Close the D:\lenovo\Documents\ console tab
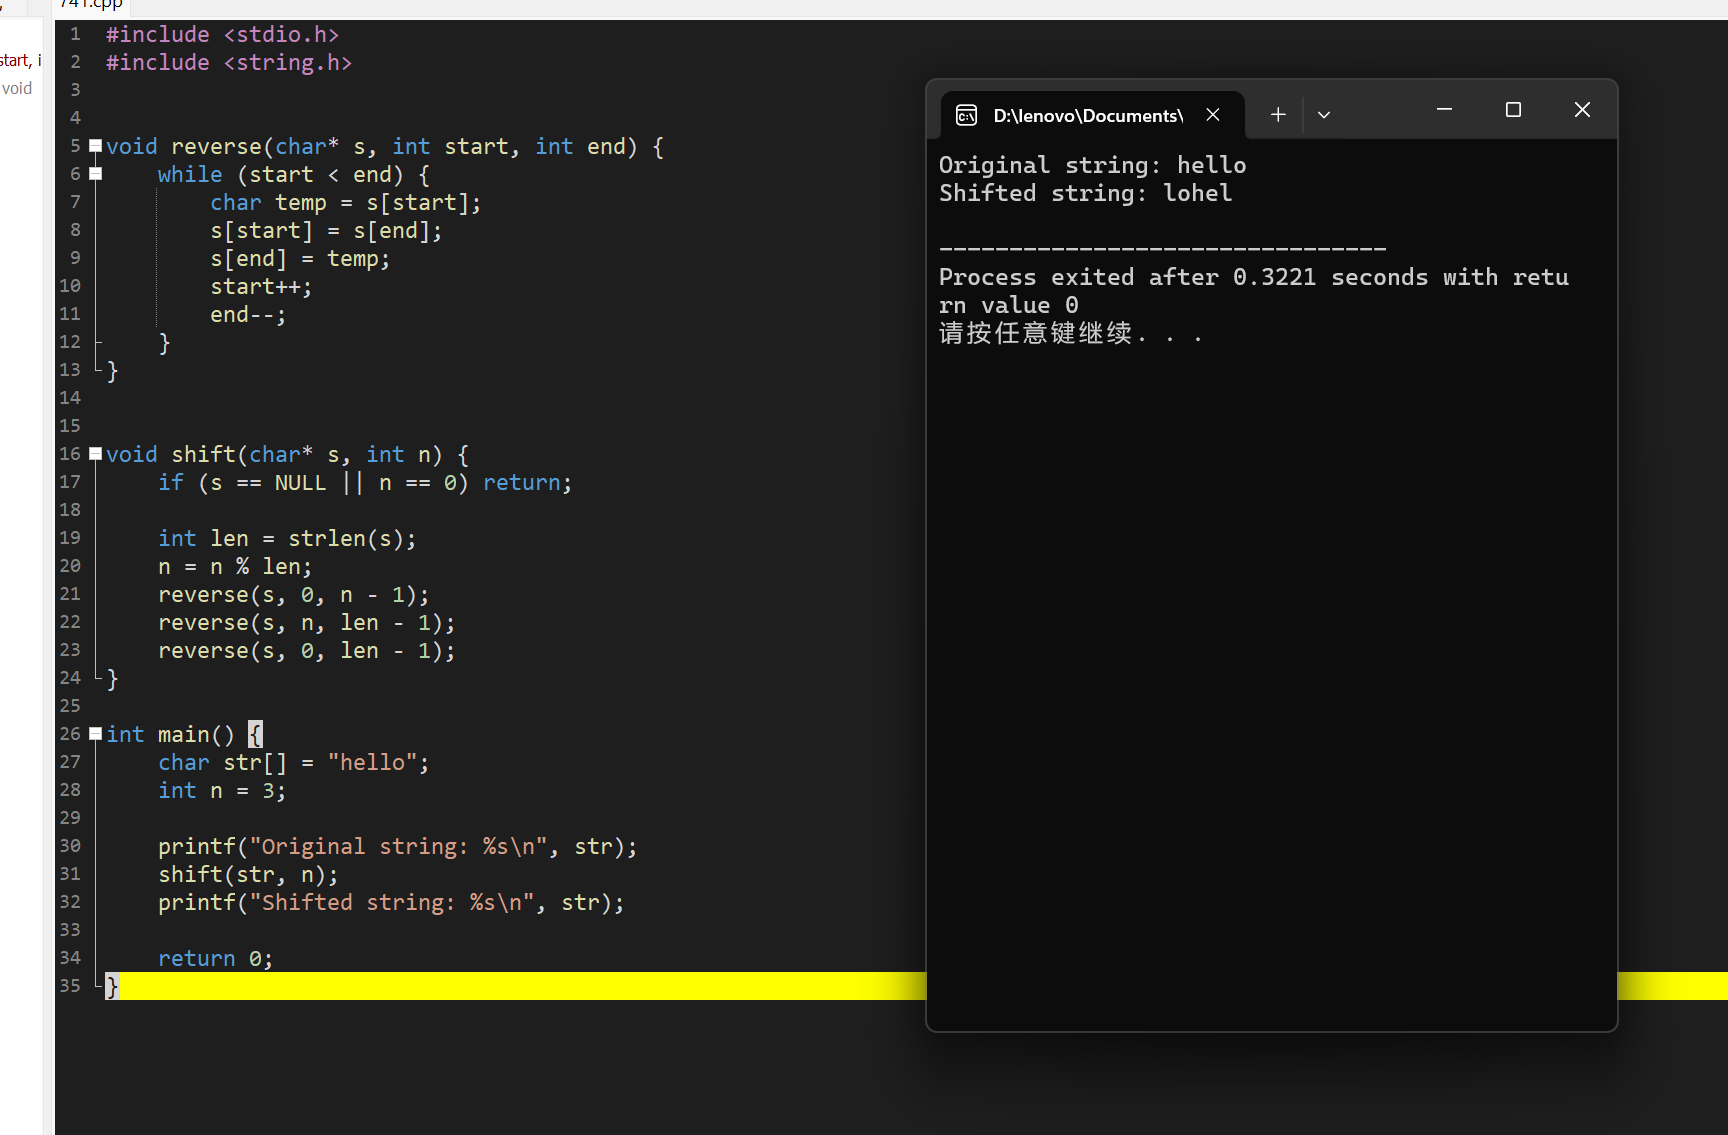Screen dimensions: 1728x1135 click(x=1213, y=115)
